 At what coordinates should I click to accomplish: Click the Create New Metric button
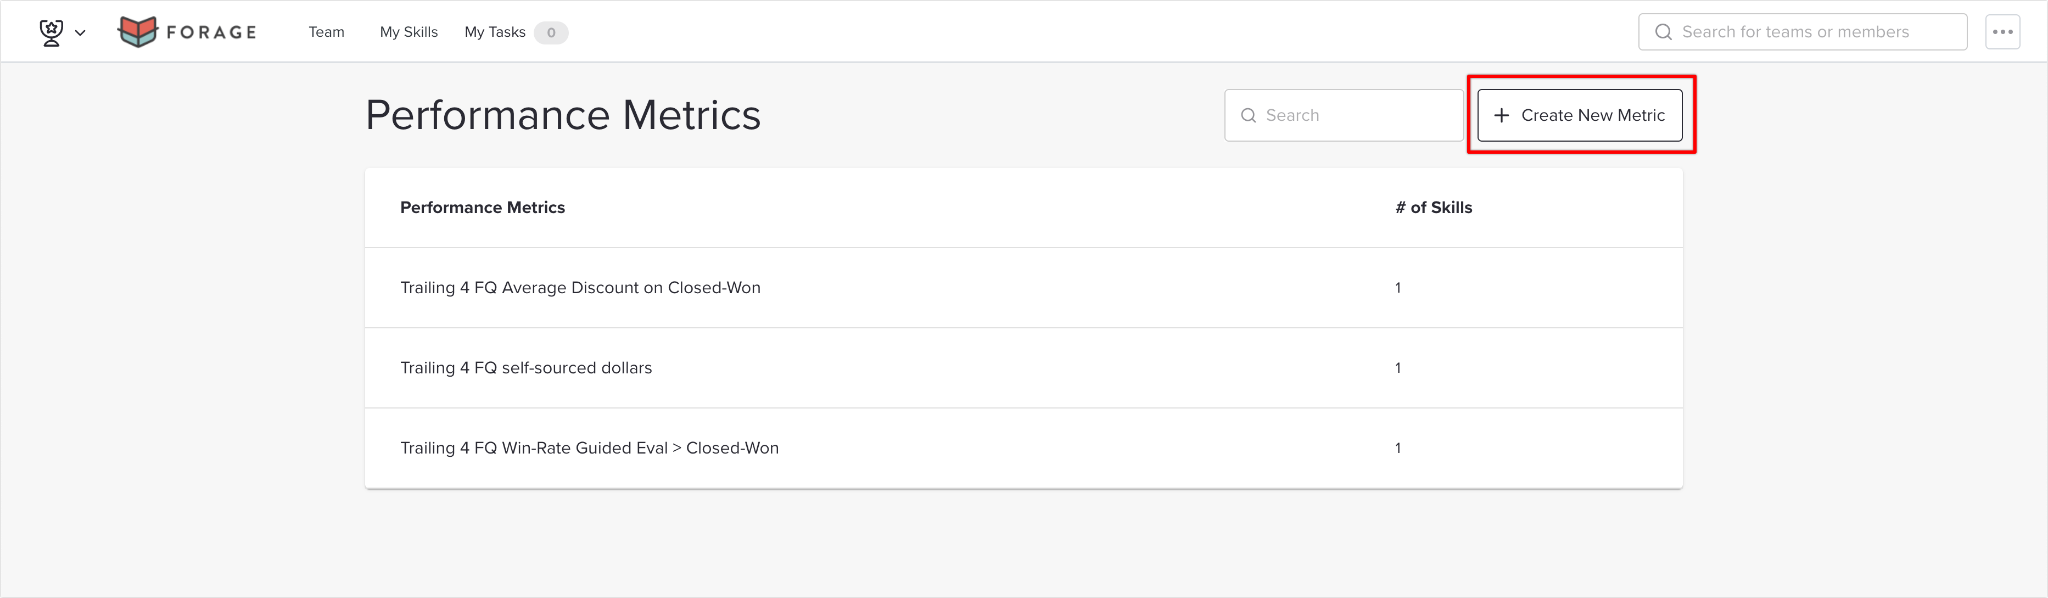[x=1580, y=115]
